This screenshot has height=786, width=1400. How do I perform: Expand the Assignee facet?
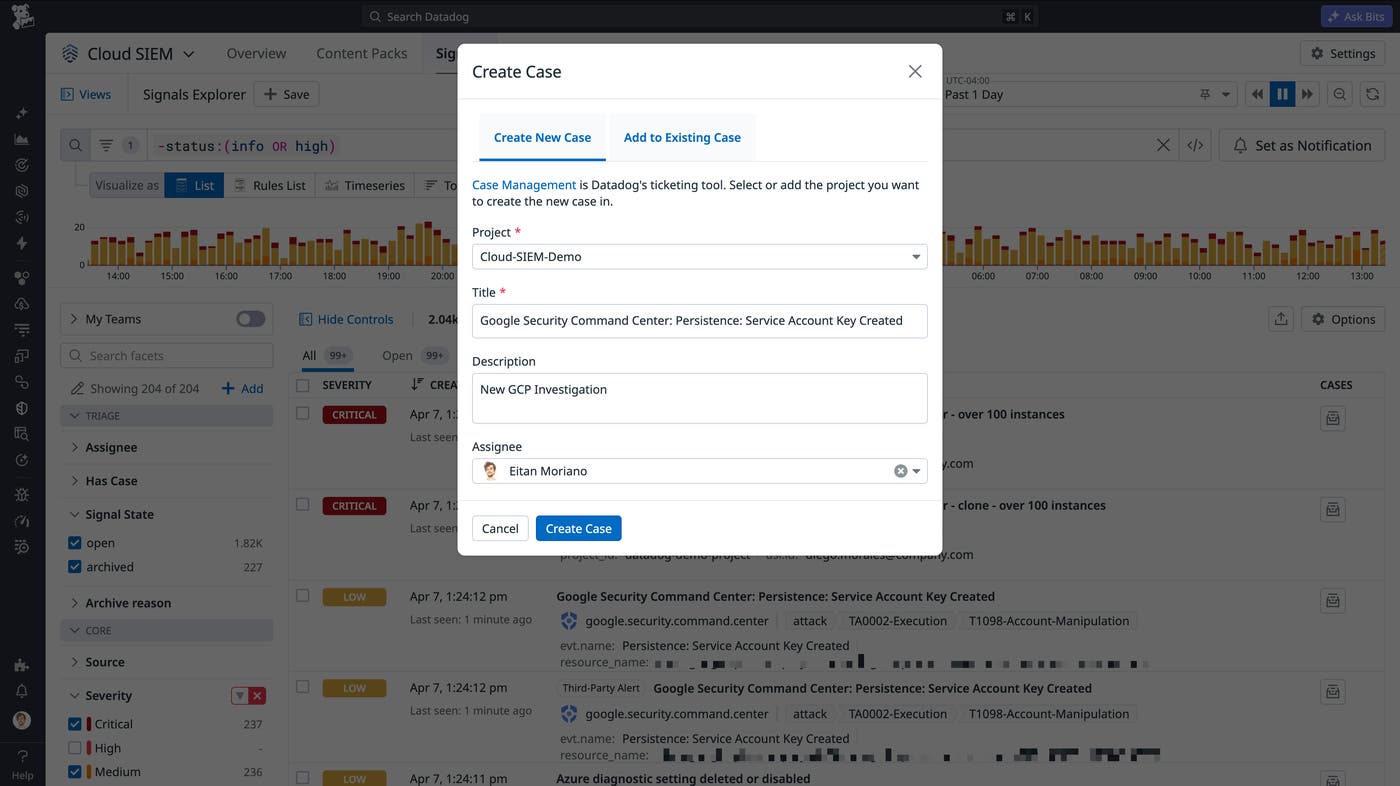coord(111,447)
